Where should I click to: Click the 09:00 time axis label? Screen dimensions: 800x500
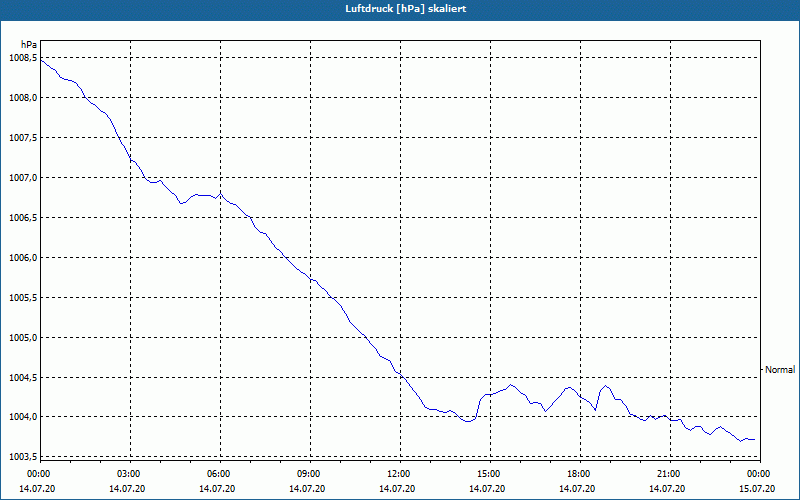310,474
